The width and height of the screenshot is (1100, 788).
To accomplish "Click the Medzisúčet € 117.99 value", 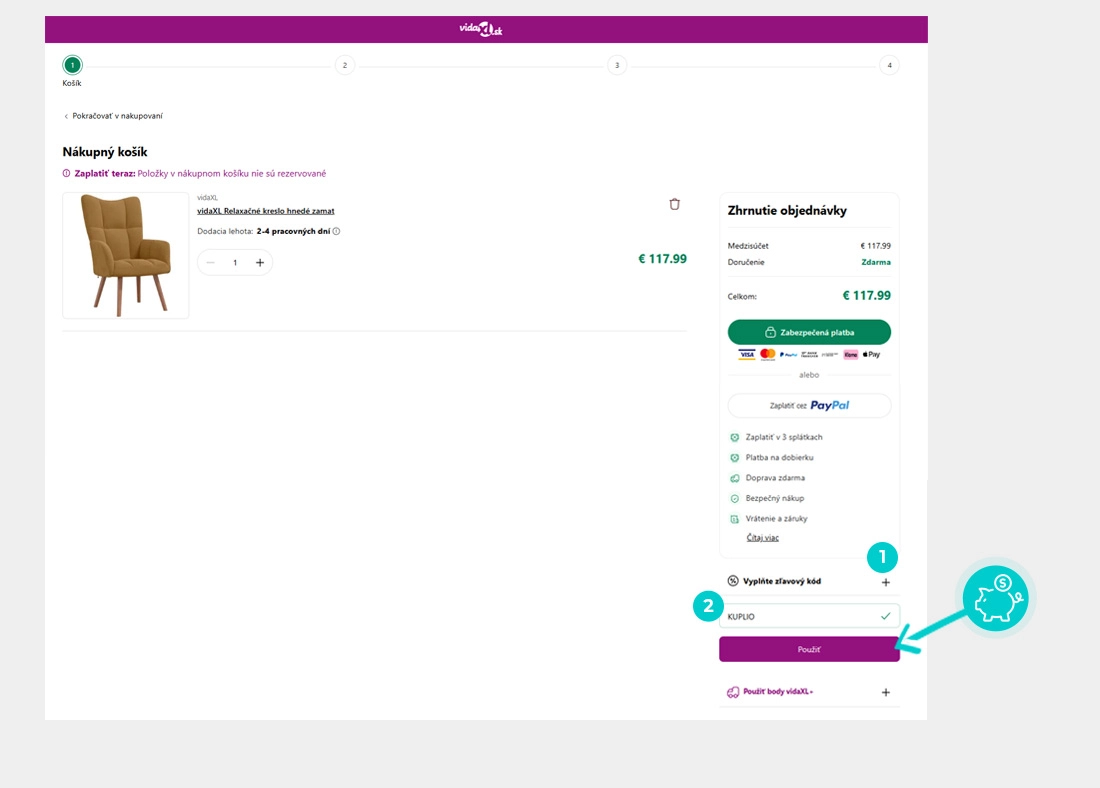I will click(876, 246).
